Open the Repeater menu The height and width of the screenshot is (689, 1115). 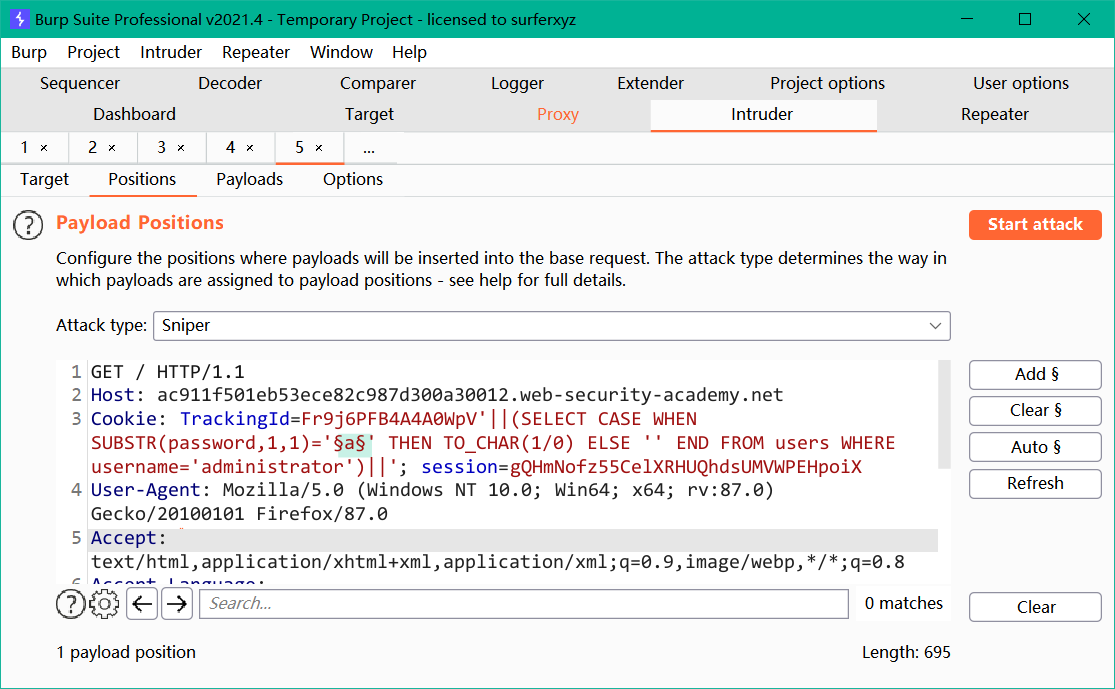tap(255, 53)
